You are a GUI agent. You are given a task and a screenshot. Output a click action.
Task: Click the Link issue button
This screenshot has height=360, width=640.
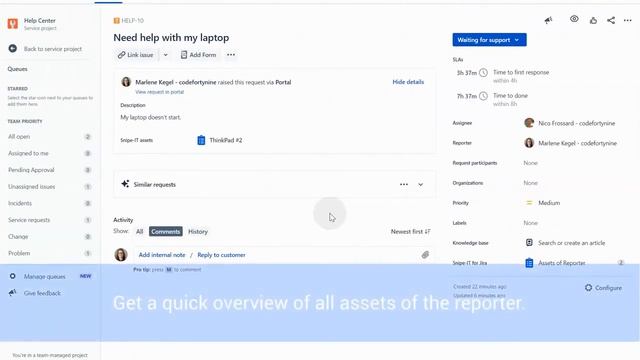[136, 55]
